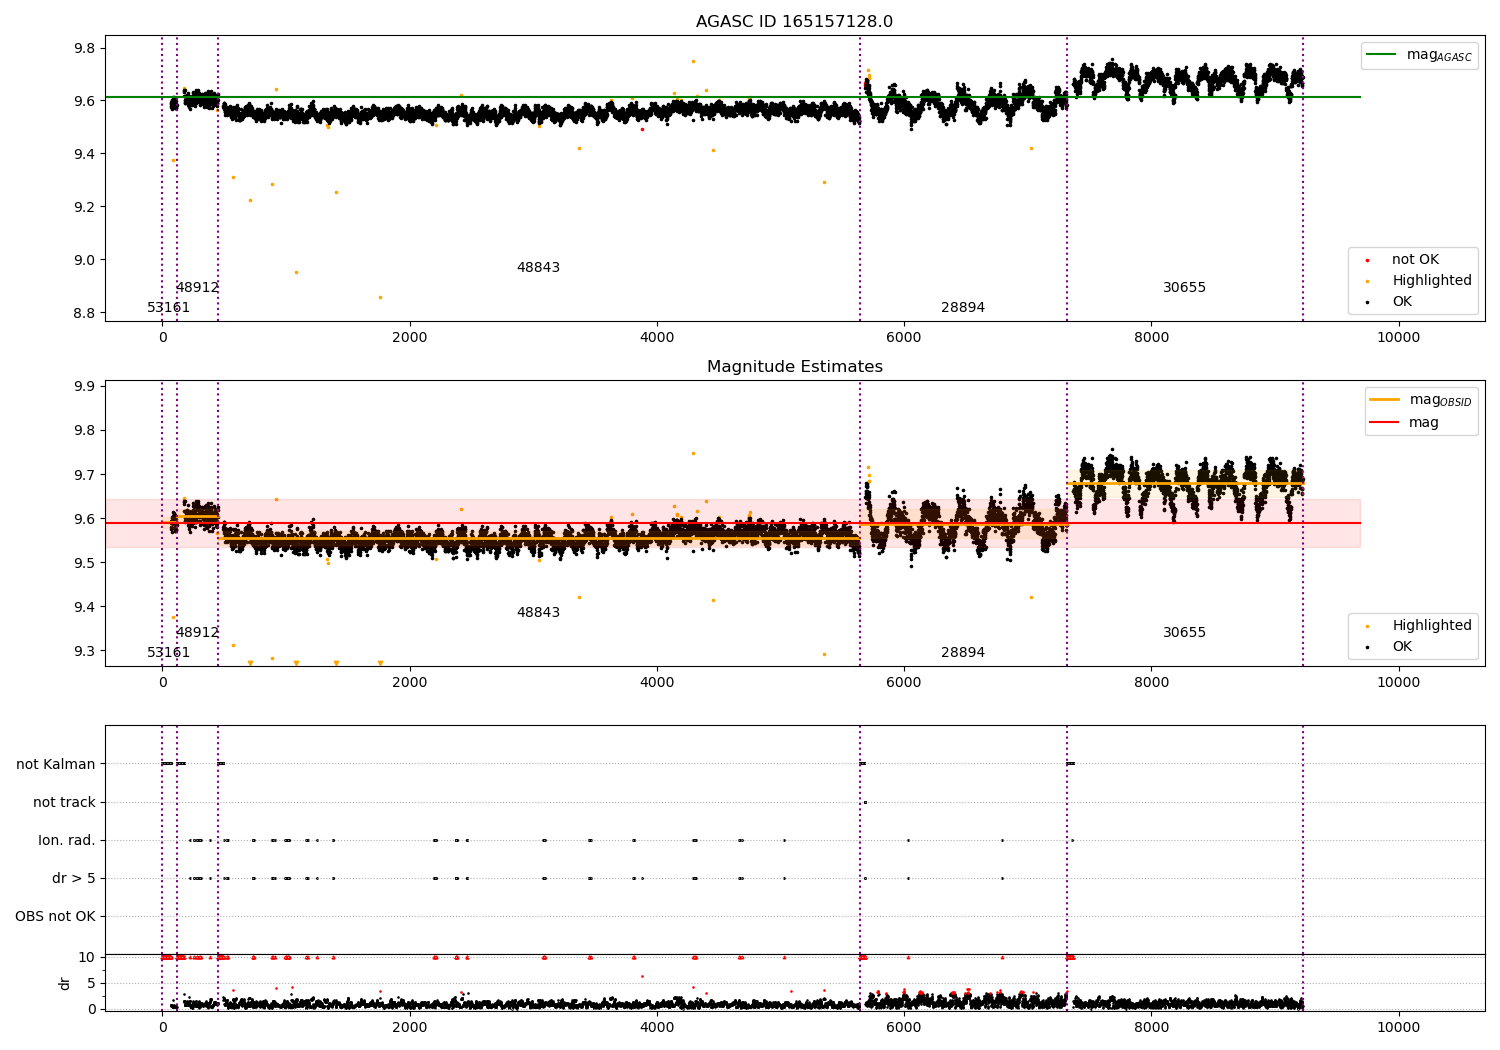
Task: Select the red "mag" legend entry in the middle plot
Action: (1404, 423)
